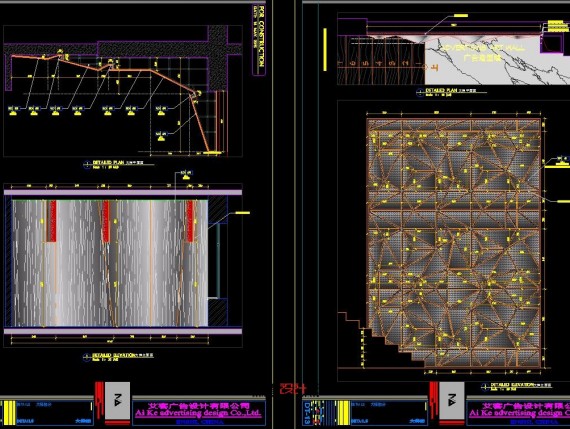Select the FOR CONSTRUCTION stamp text
The height and width of the screenshot is (429, 570).
262,36
